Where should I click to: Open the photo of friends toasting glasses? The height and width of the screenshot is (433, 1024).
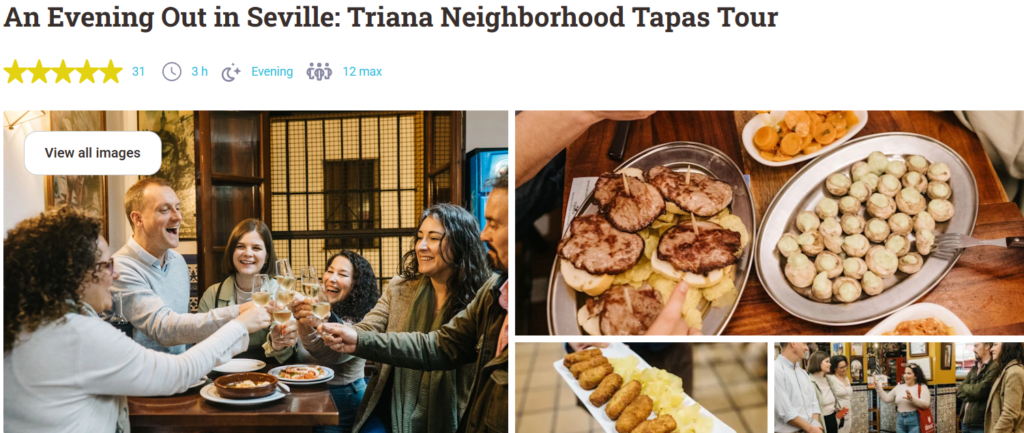pos(255,272)
